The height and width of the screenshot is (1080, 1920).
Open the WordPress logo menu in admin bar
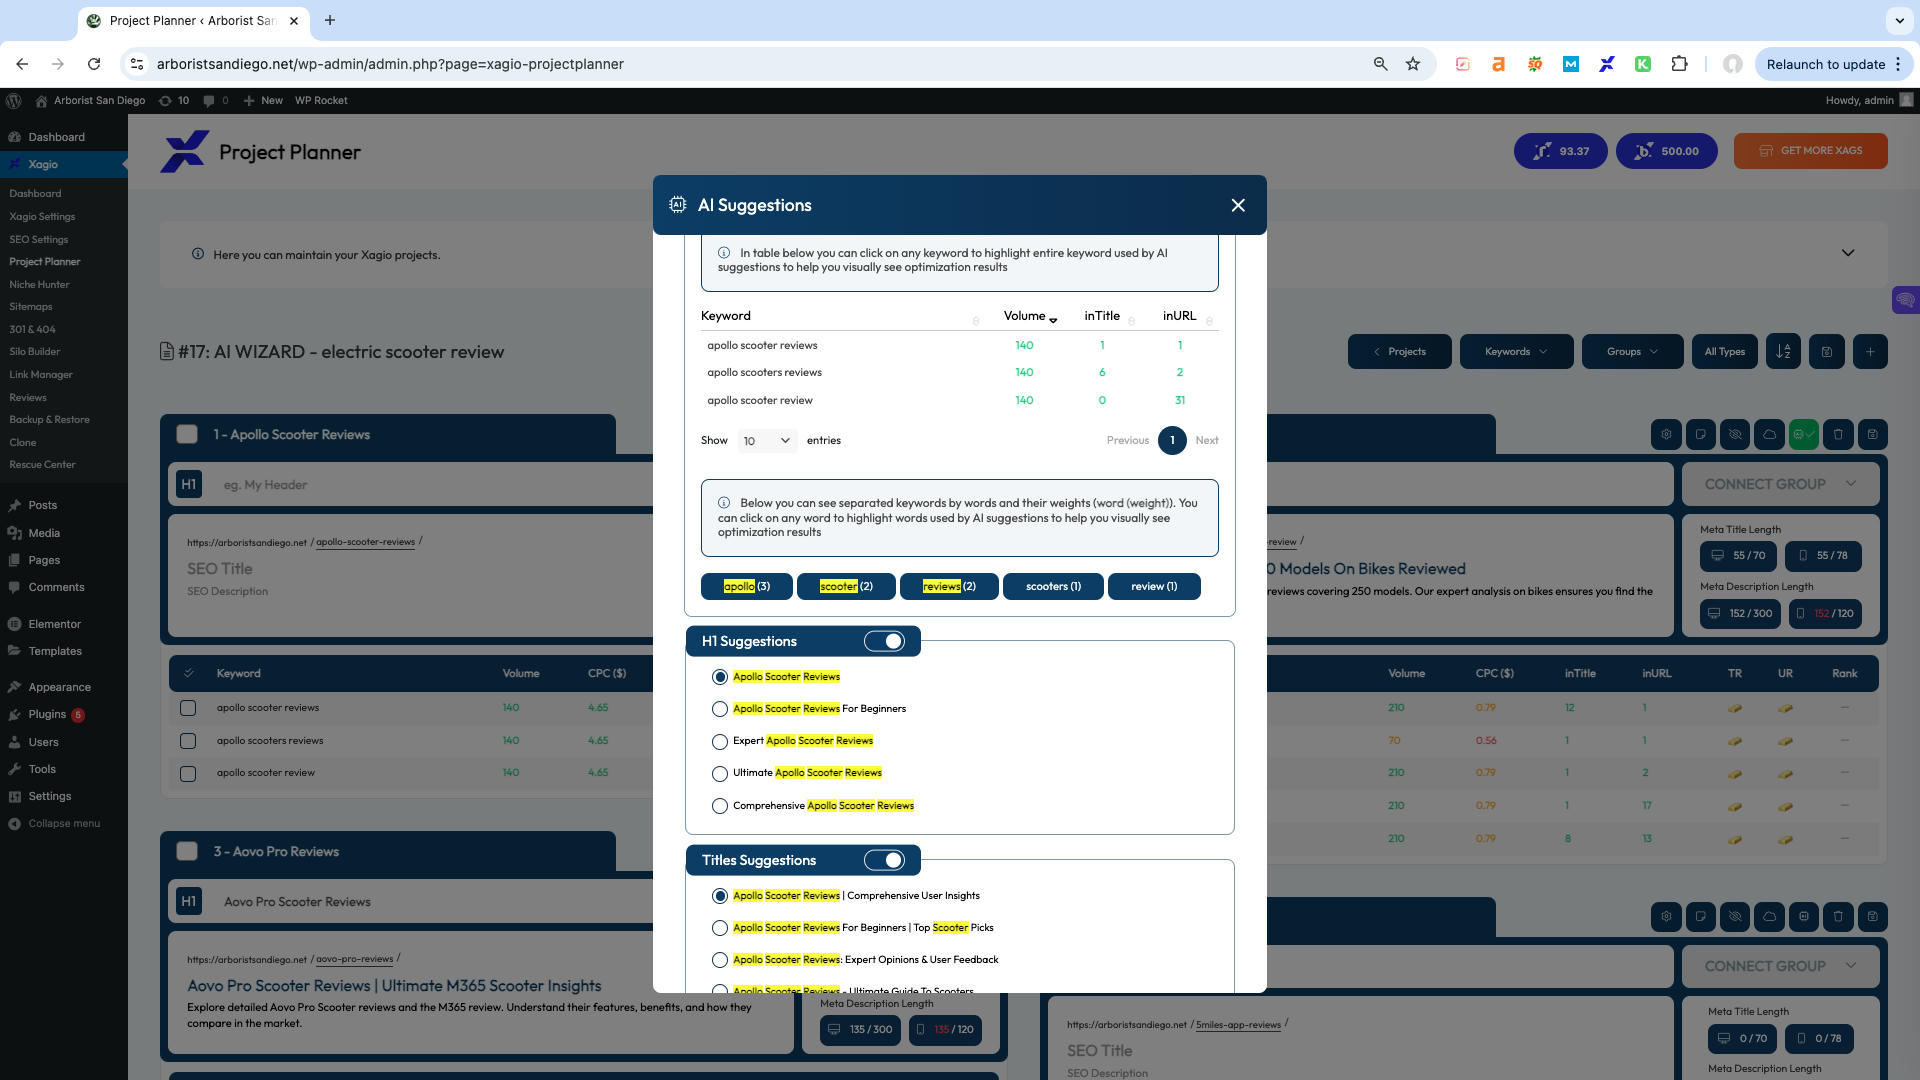click(14, 100)
